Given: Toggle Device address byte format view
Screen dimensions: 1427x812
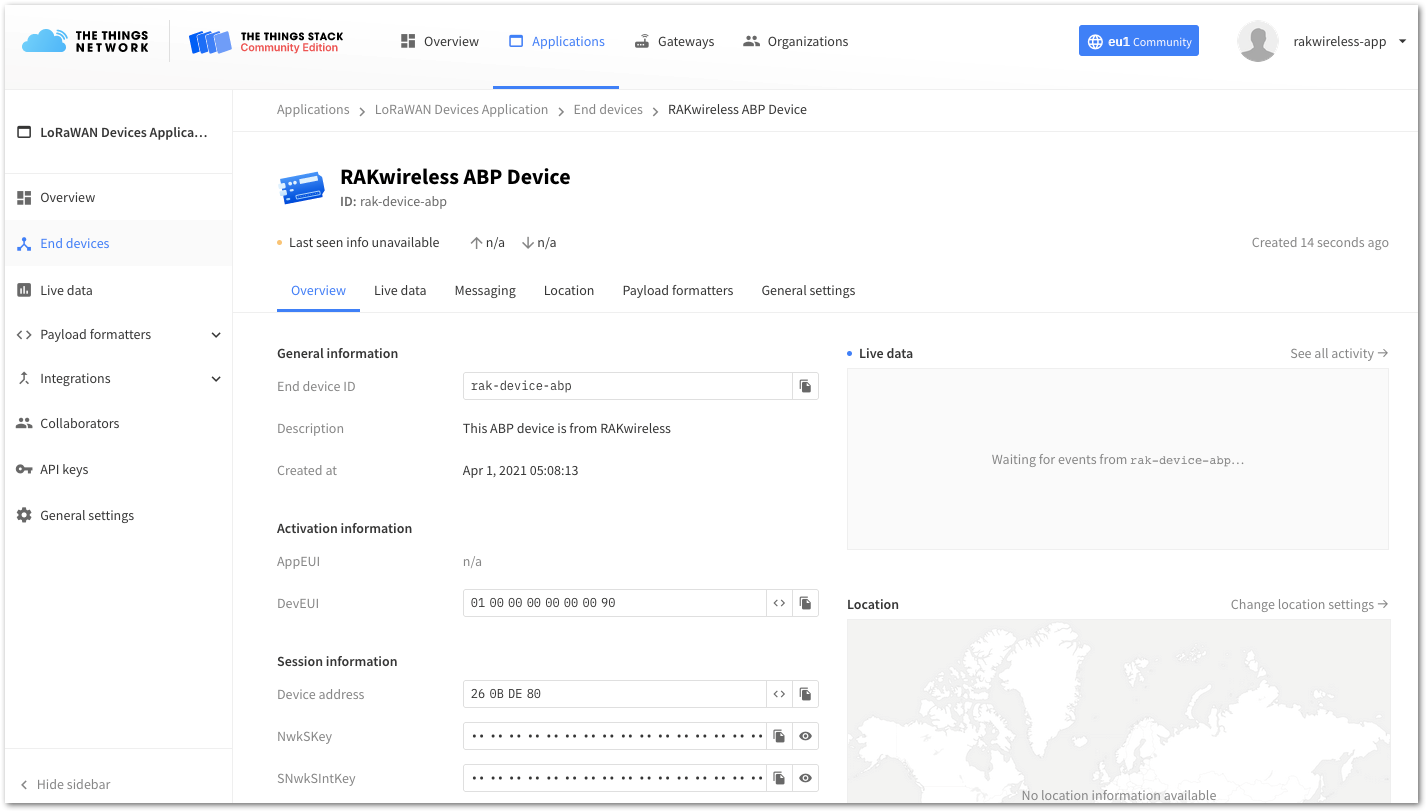Looking at the screenshot, I should click(779, 694).
